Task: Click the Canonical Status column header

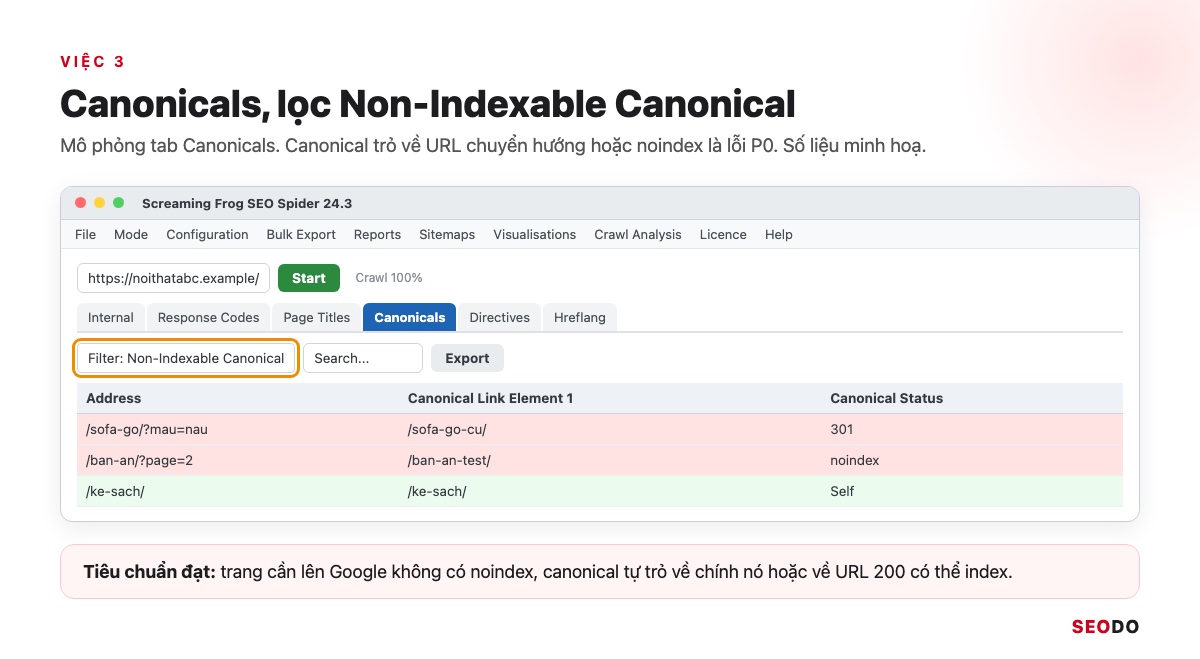Action: 886,398
